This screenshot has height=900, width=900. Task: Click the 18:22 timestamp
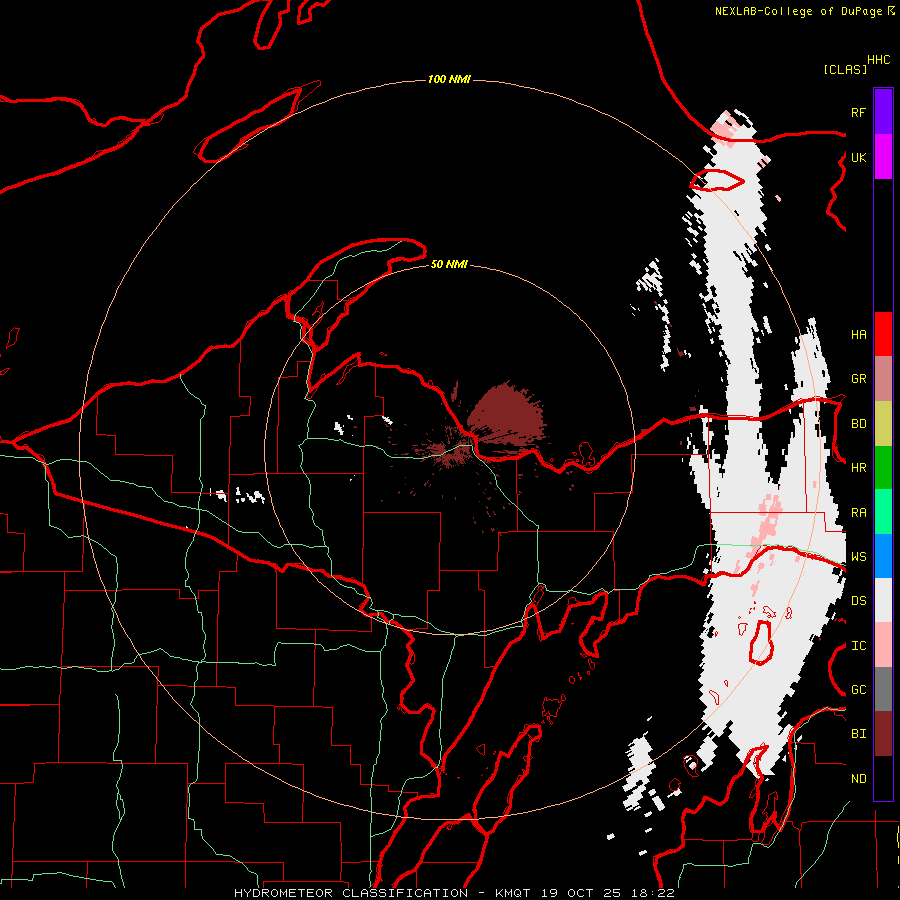655,893
